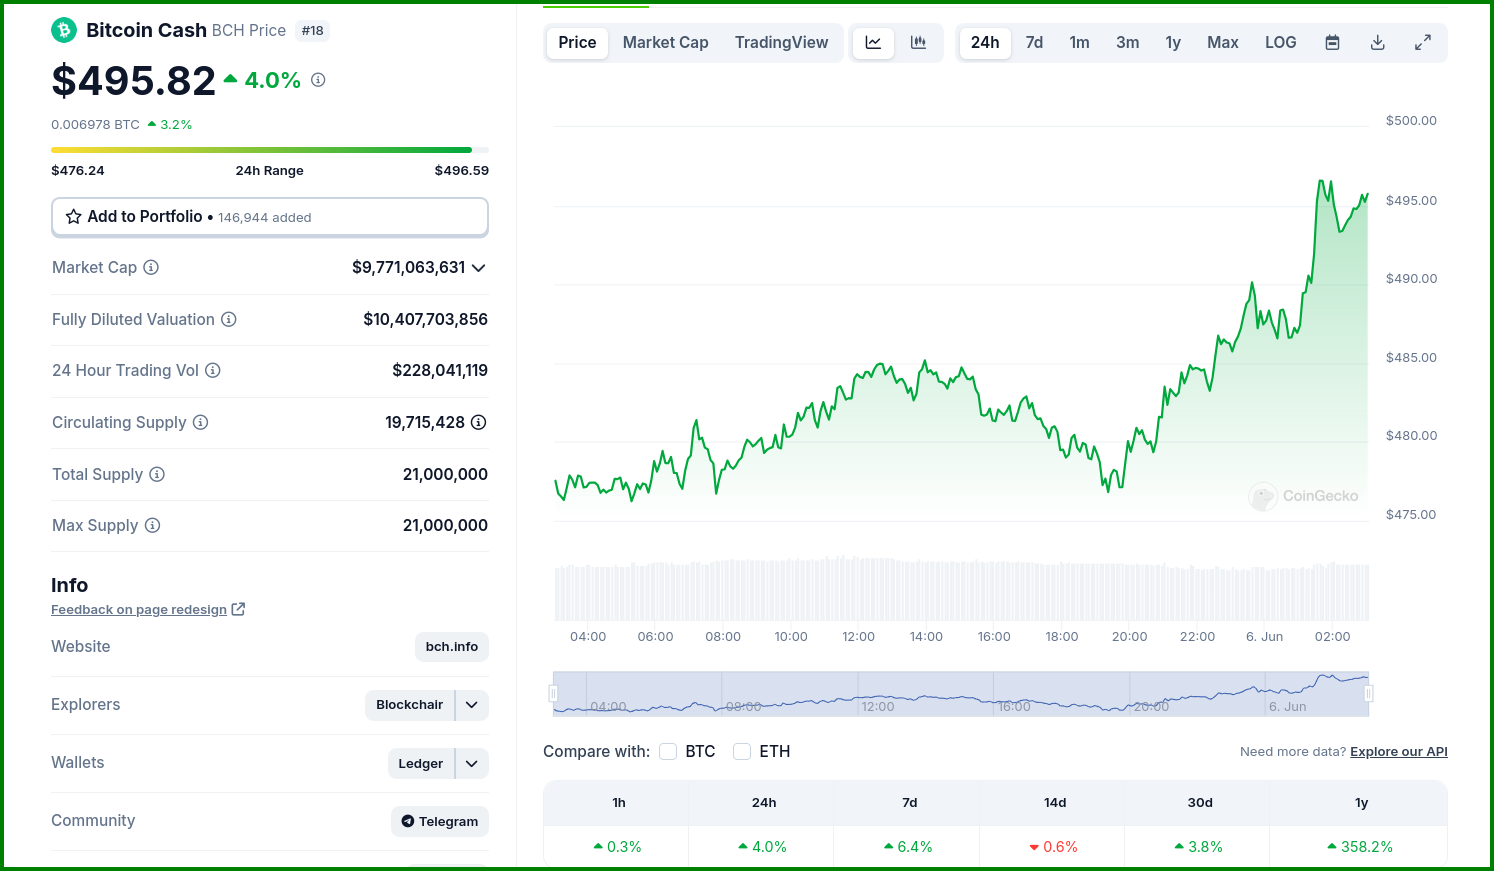The height and width of the screenshot is (871, 1494).
Task: Click the right handle of chart range slider
Action: [1369, 693]
